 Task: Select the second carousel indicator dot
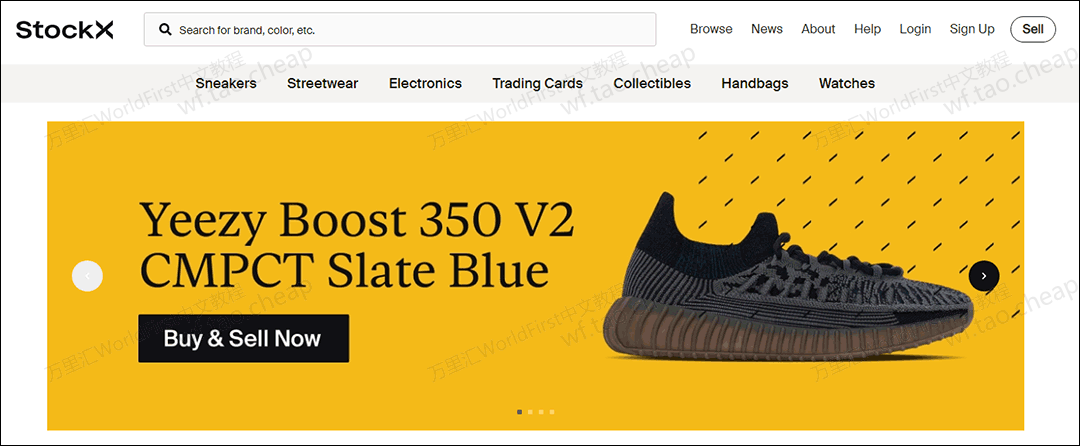coord(530,412)
